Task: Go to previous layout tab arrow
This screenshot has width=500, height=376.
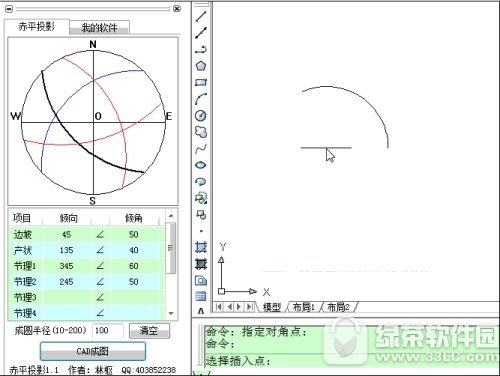Action: pos(229,306)
